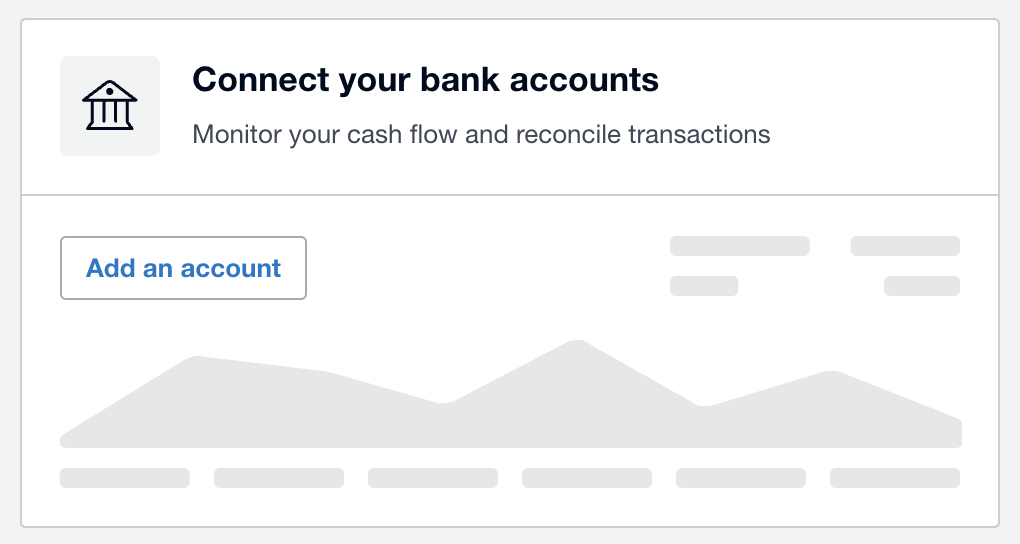The height and width of the screenshot is (544, 1020).
Task: Click the upper-right placeholder bar above the chart
Action: point(905,246)
